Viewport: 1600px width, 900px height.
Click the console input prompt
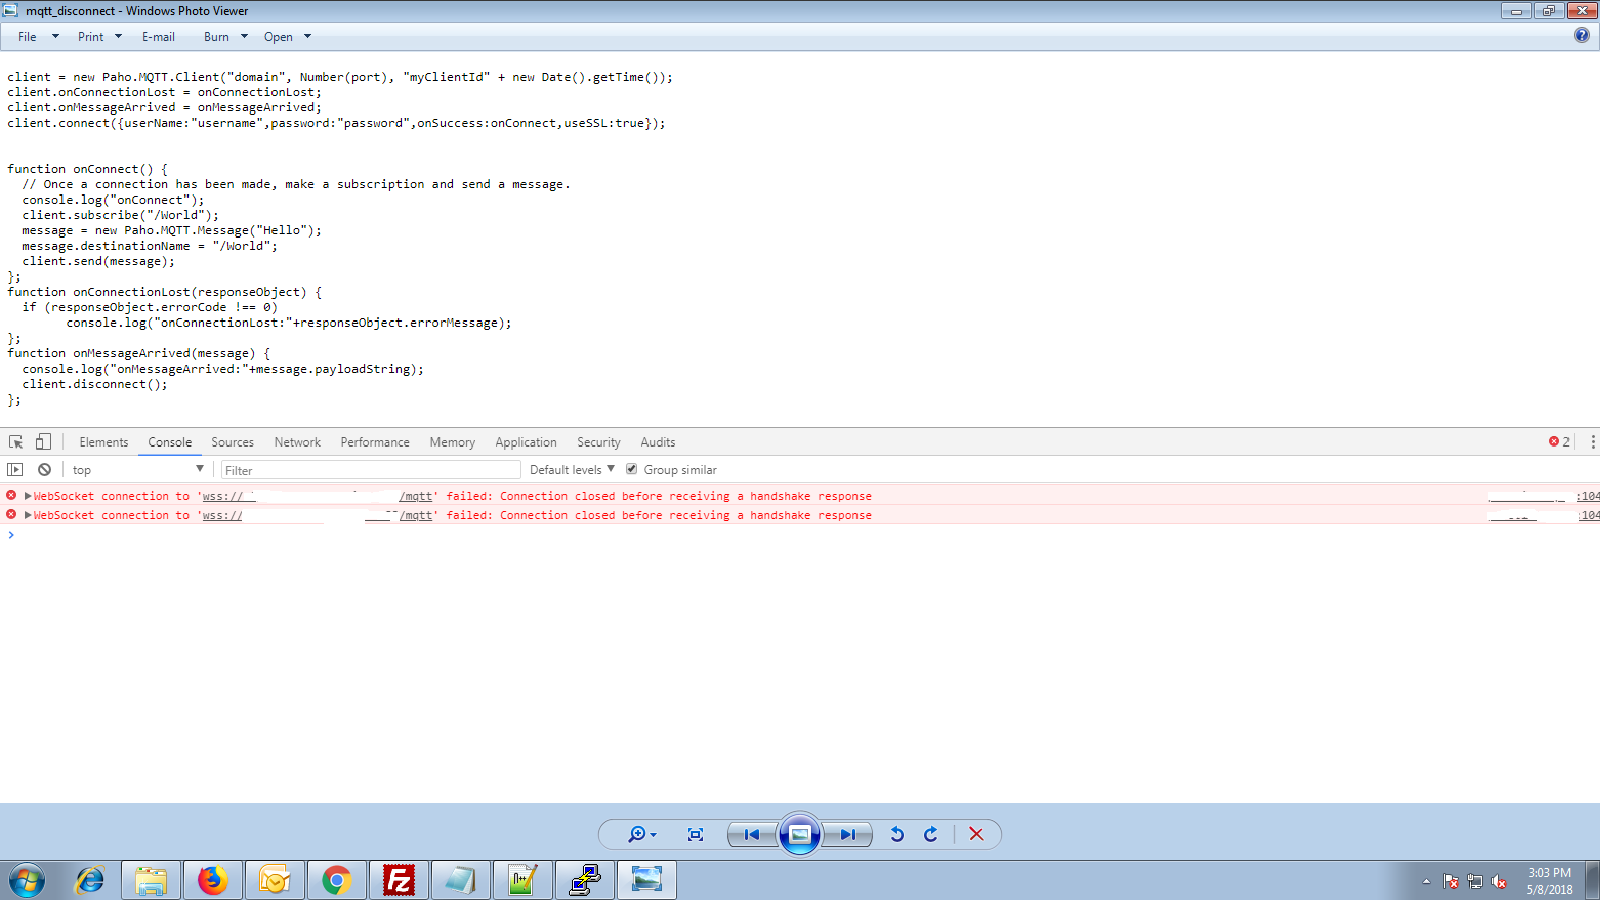pos(800,535)
